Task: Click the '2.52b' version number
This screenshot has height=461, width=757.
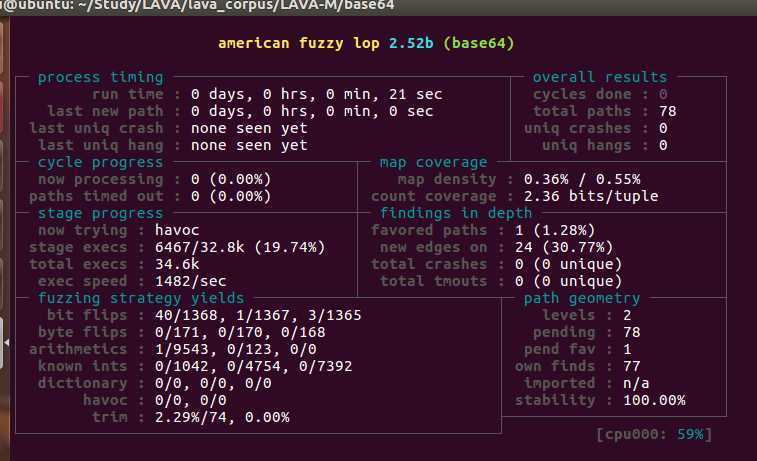Action: [411, 43]
